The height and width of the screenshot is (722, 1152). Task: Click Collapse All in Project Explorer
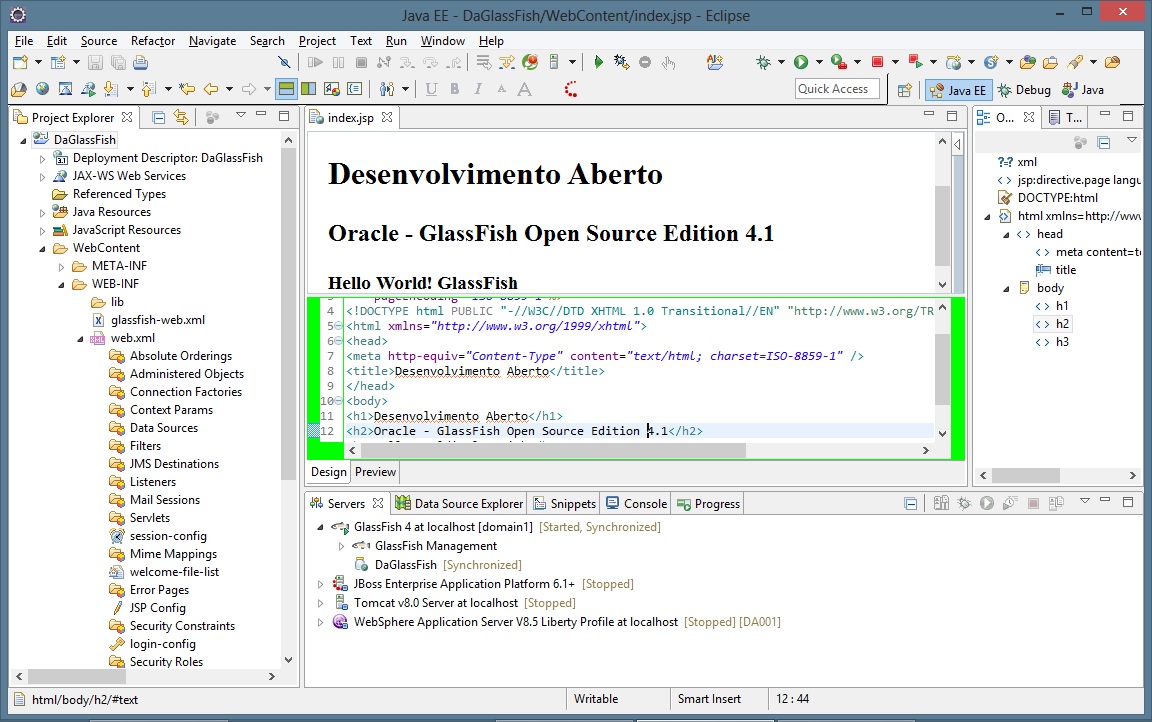pos(158,117)
